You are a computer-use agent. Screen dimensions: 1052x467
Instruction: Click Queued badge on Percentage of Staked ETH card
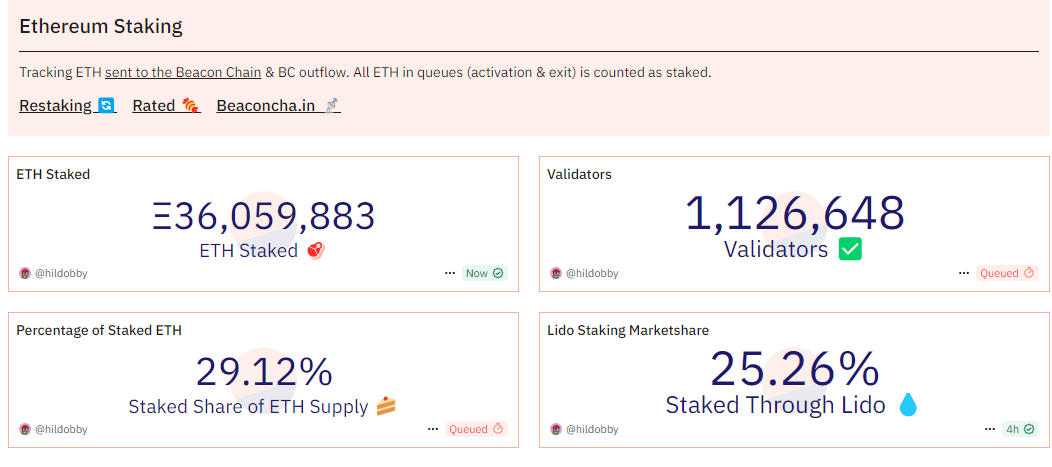(476, 429)
